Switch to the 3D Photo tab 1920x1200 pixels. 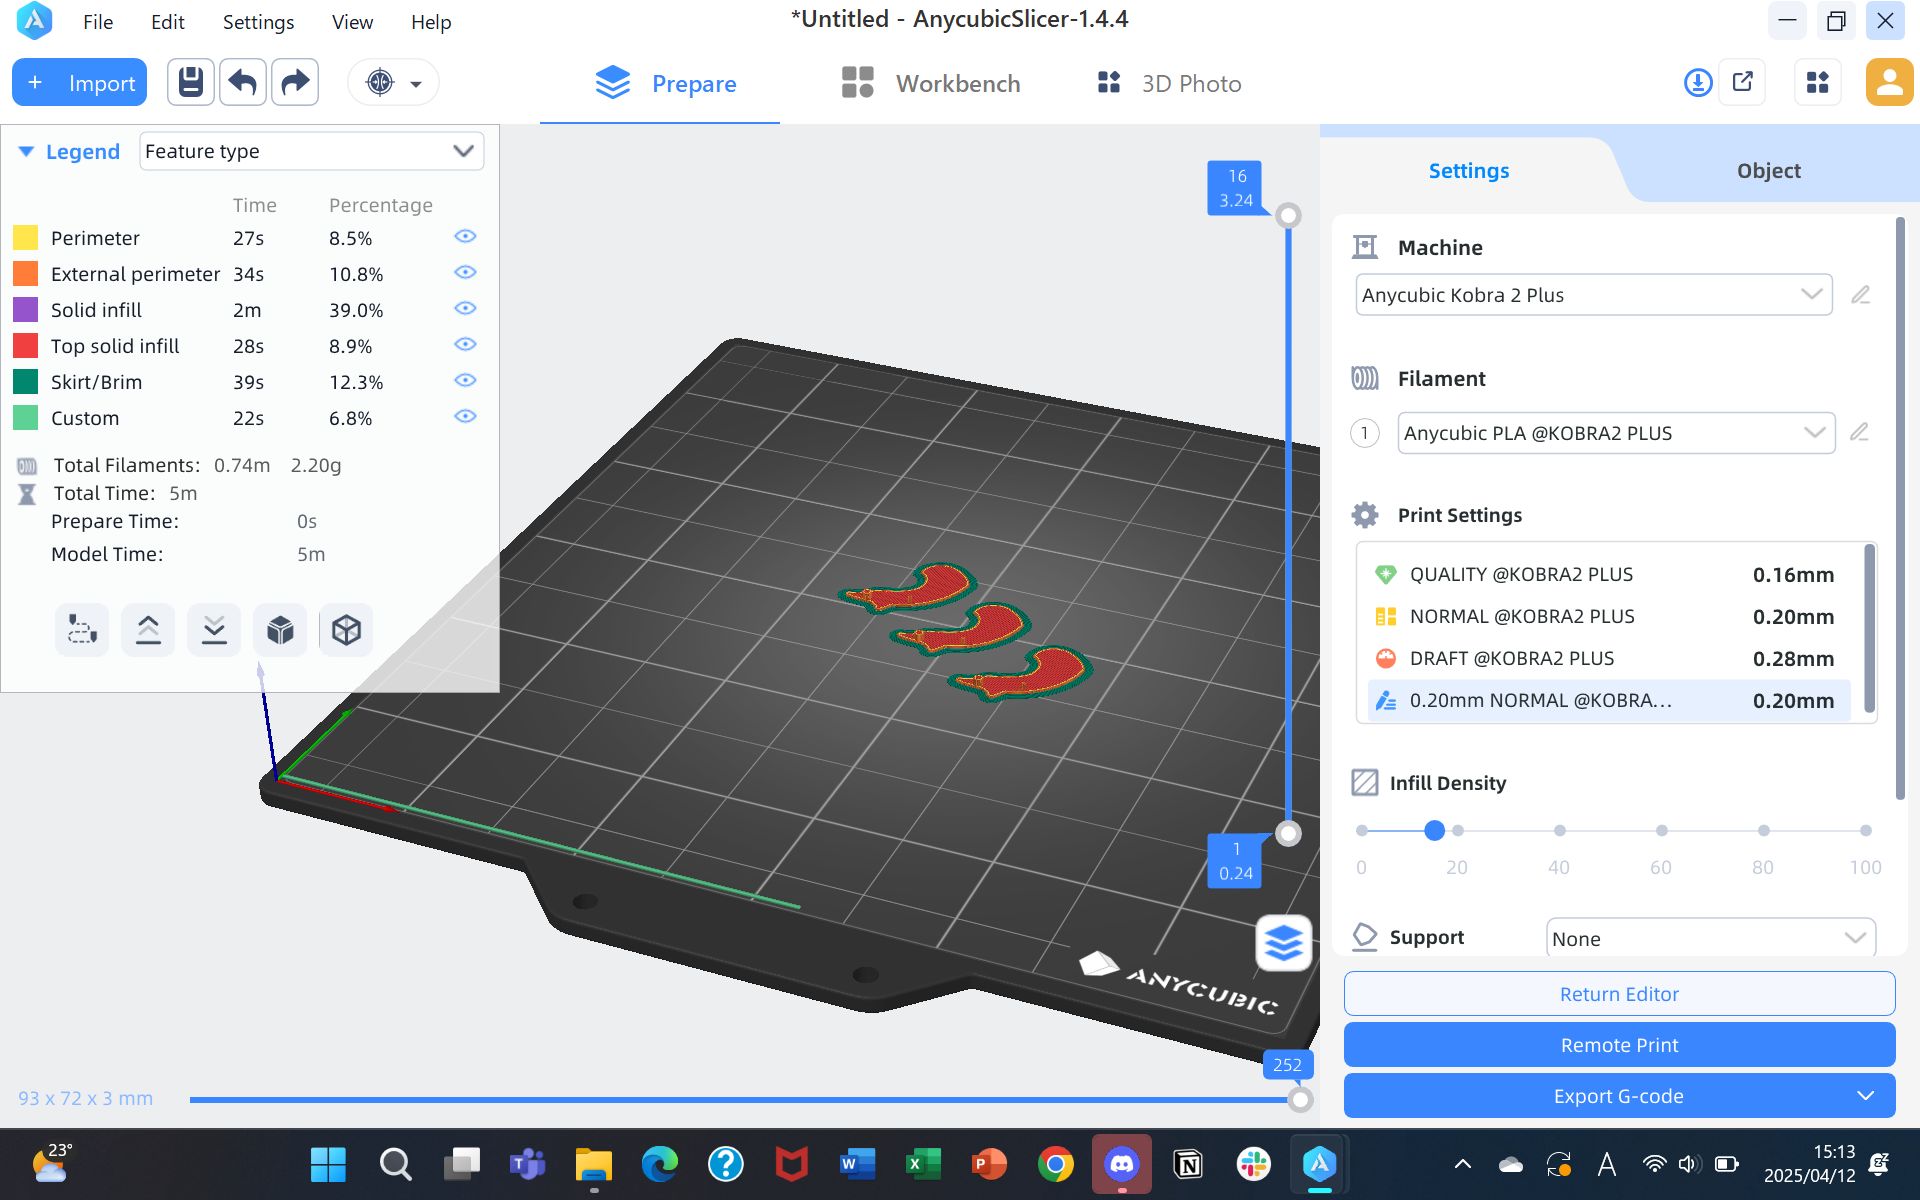[1169, 84]
